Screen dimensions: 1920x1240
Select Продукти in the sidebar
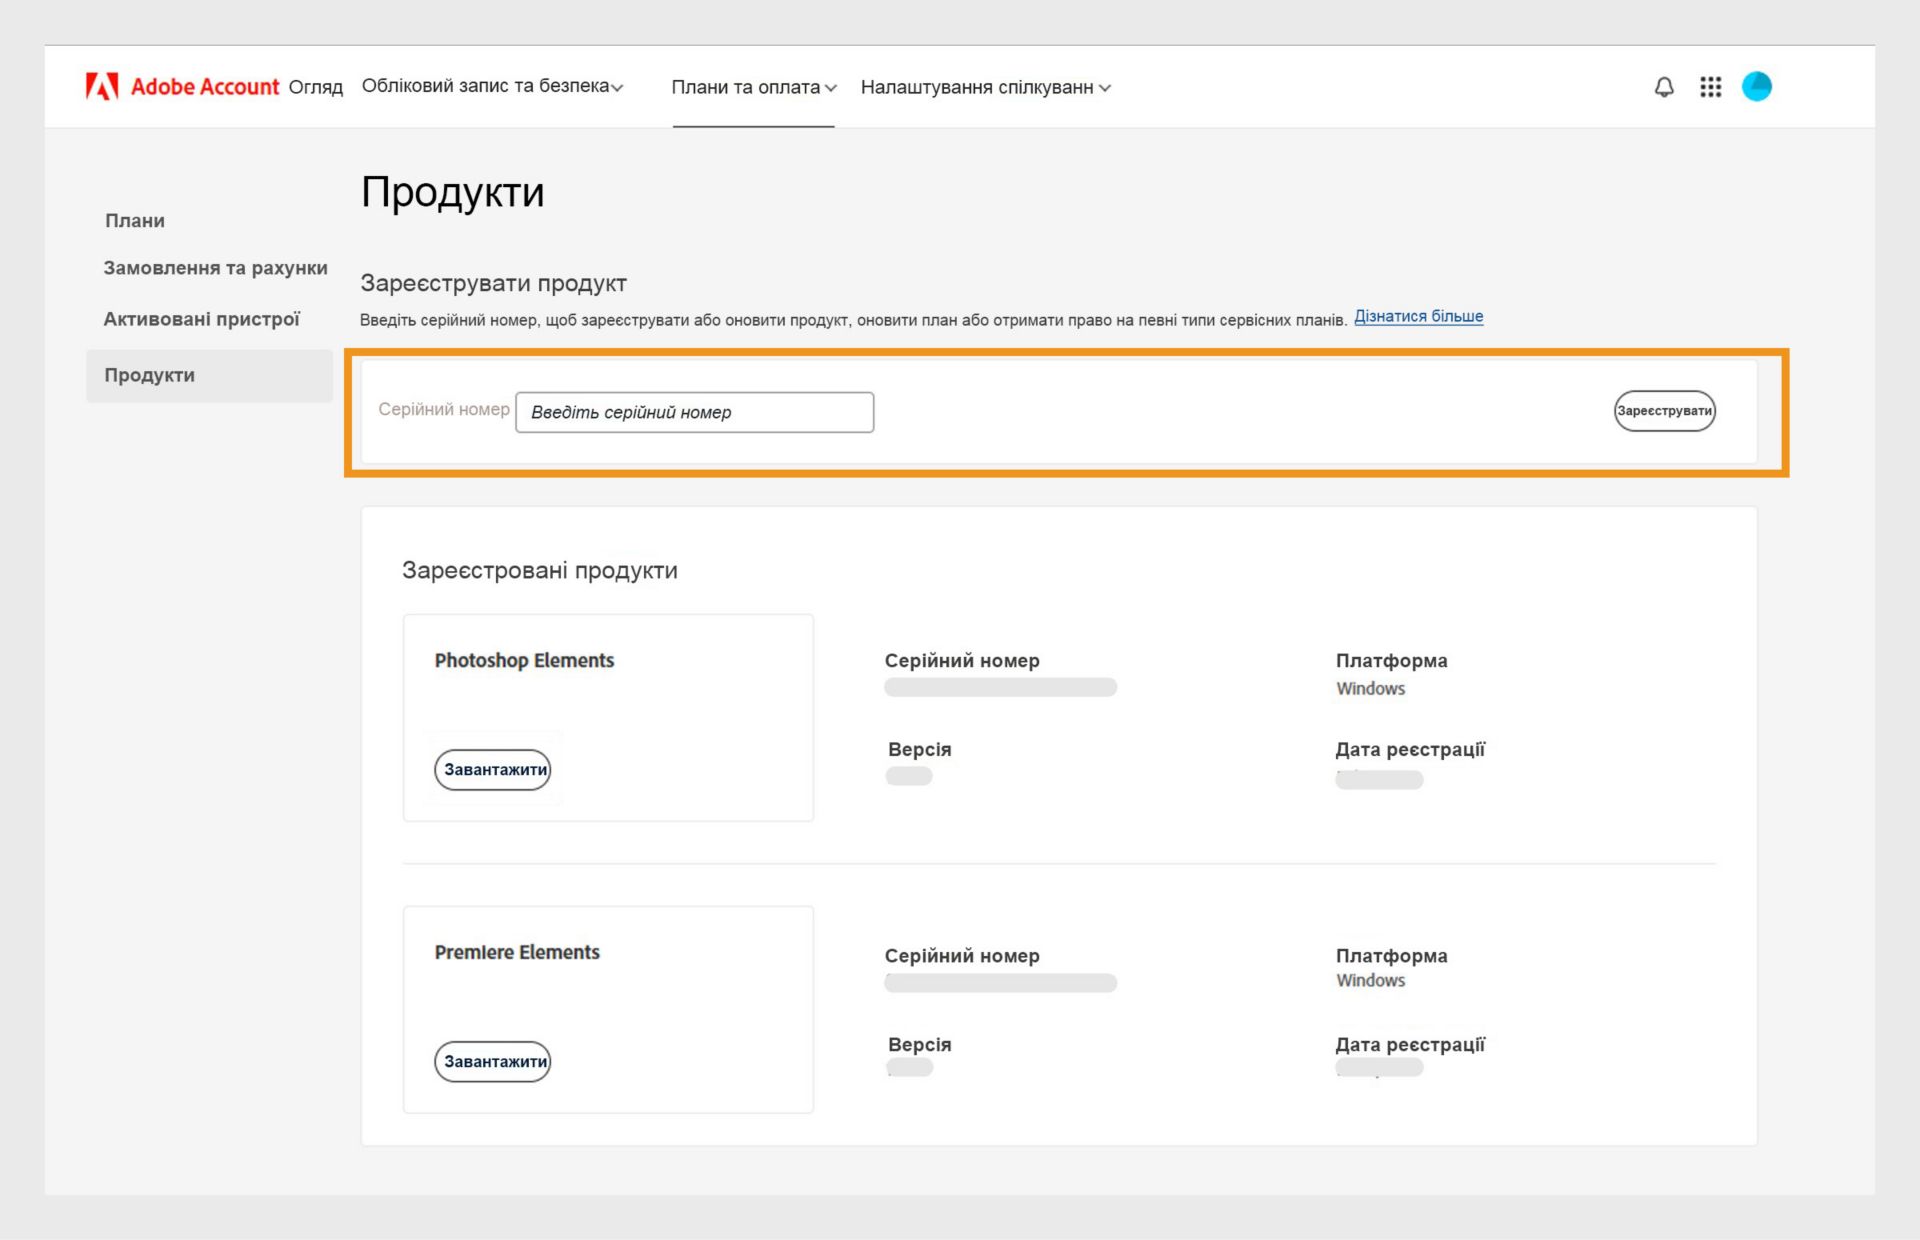pos(150,375)
